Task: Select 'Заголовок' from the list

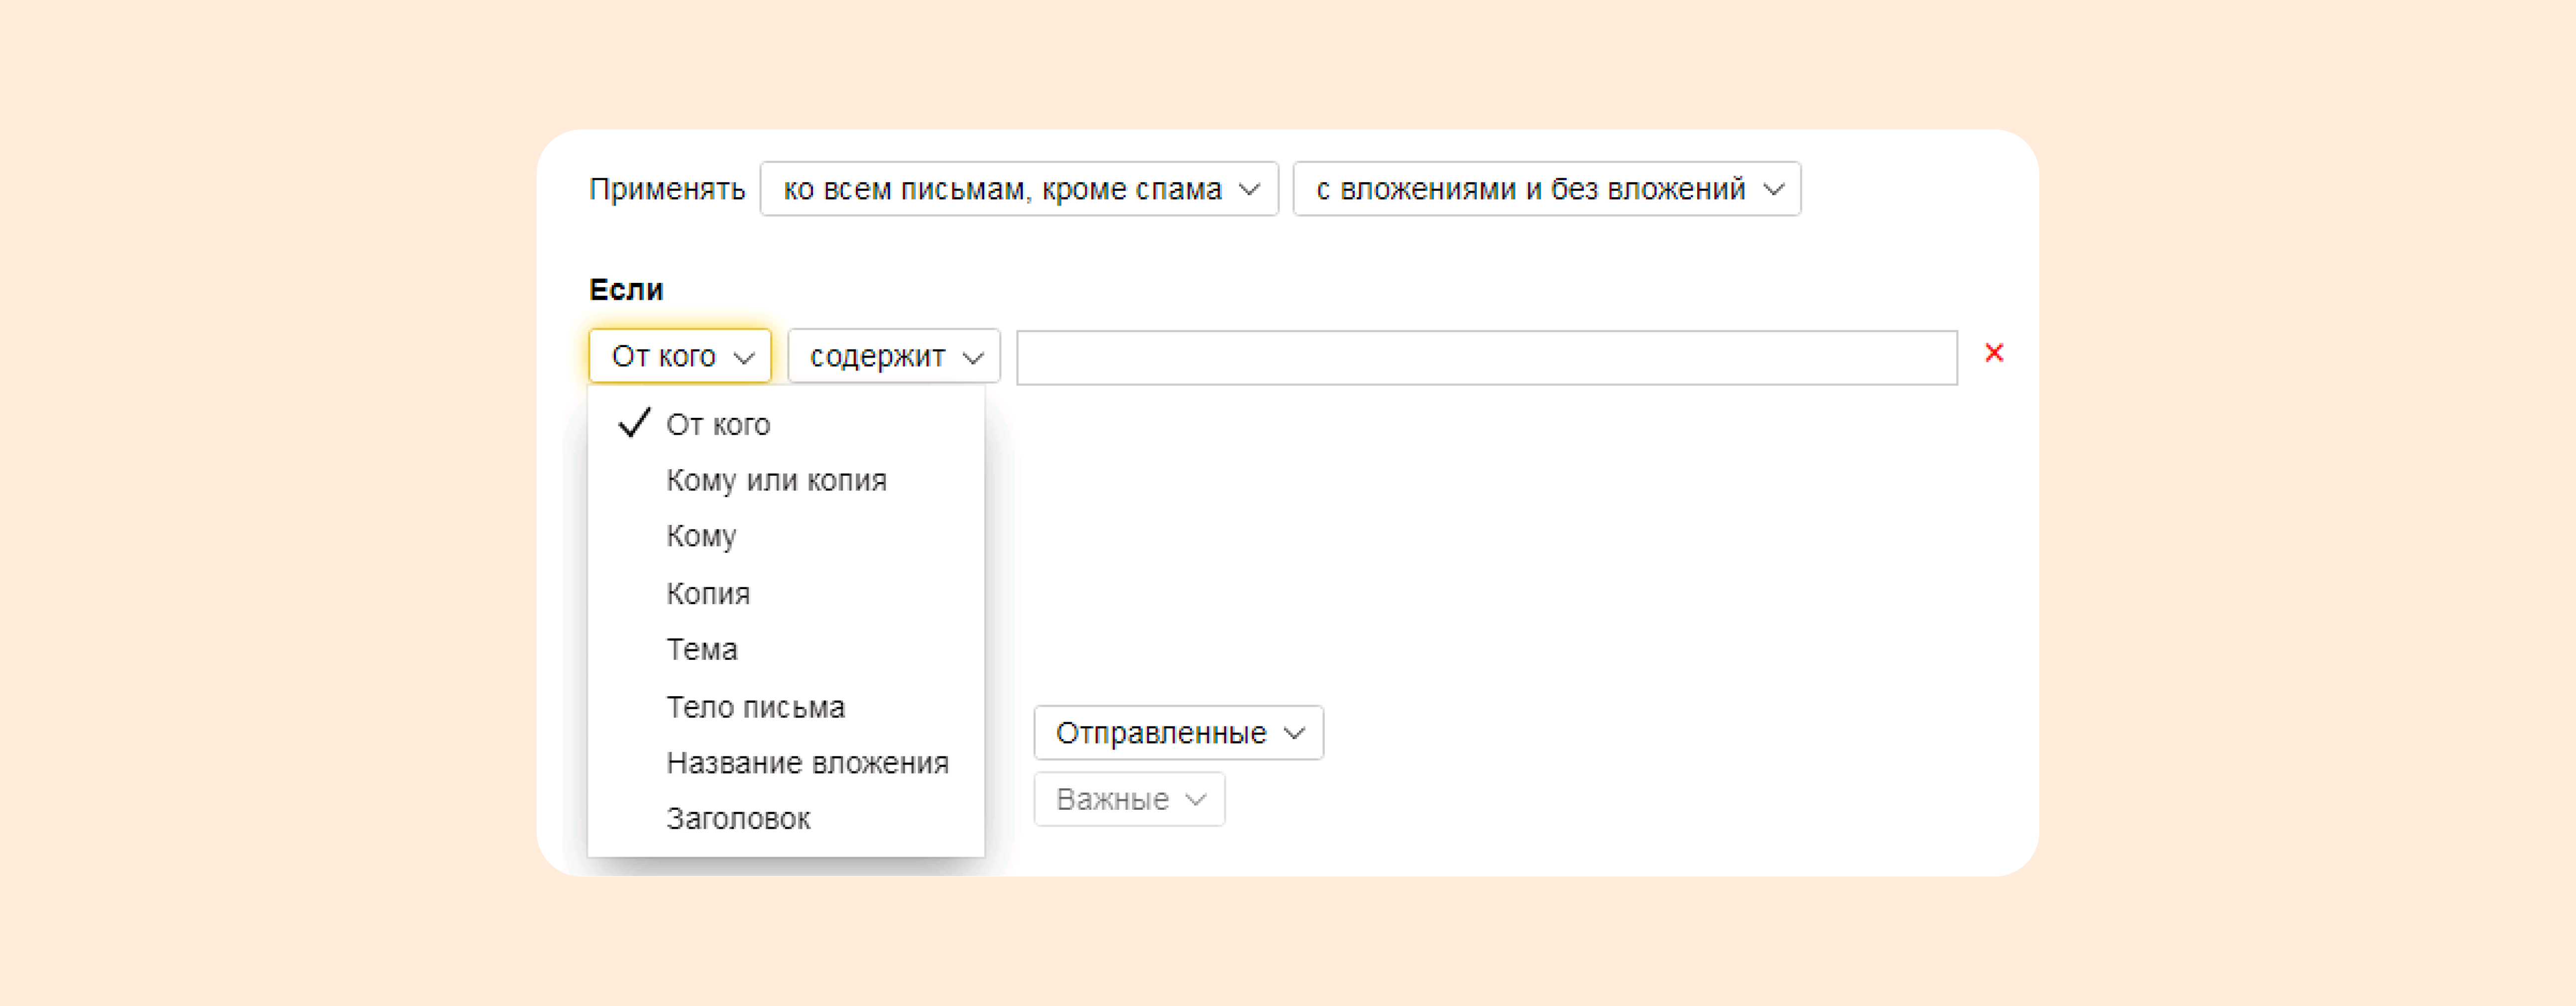Action: point(786,818)
